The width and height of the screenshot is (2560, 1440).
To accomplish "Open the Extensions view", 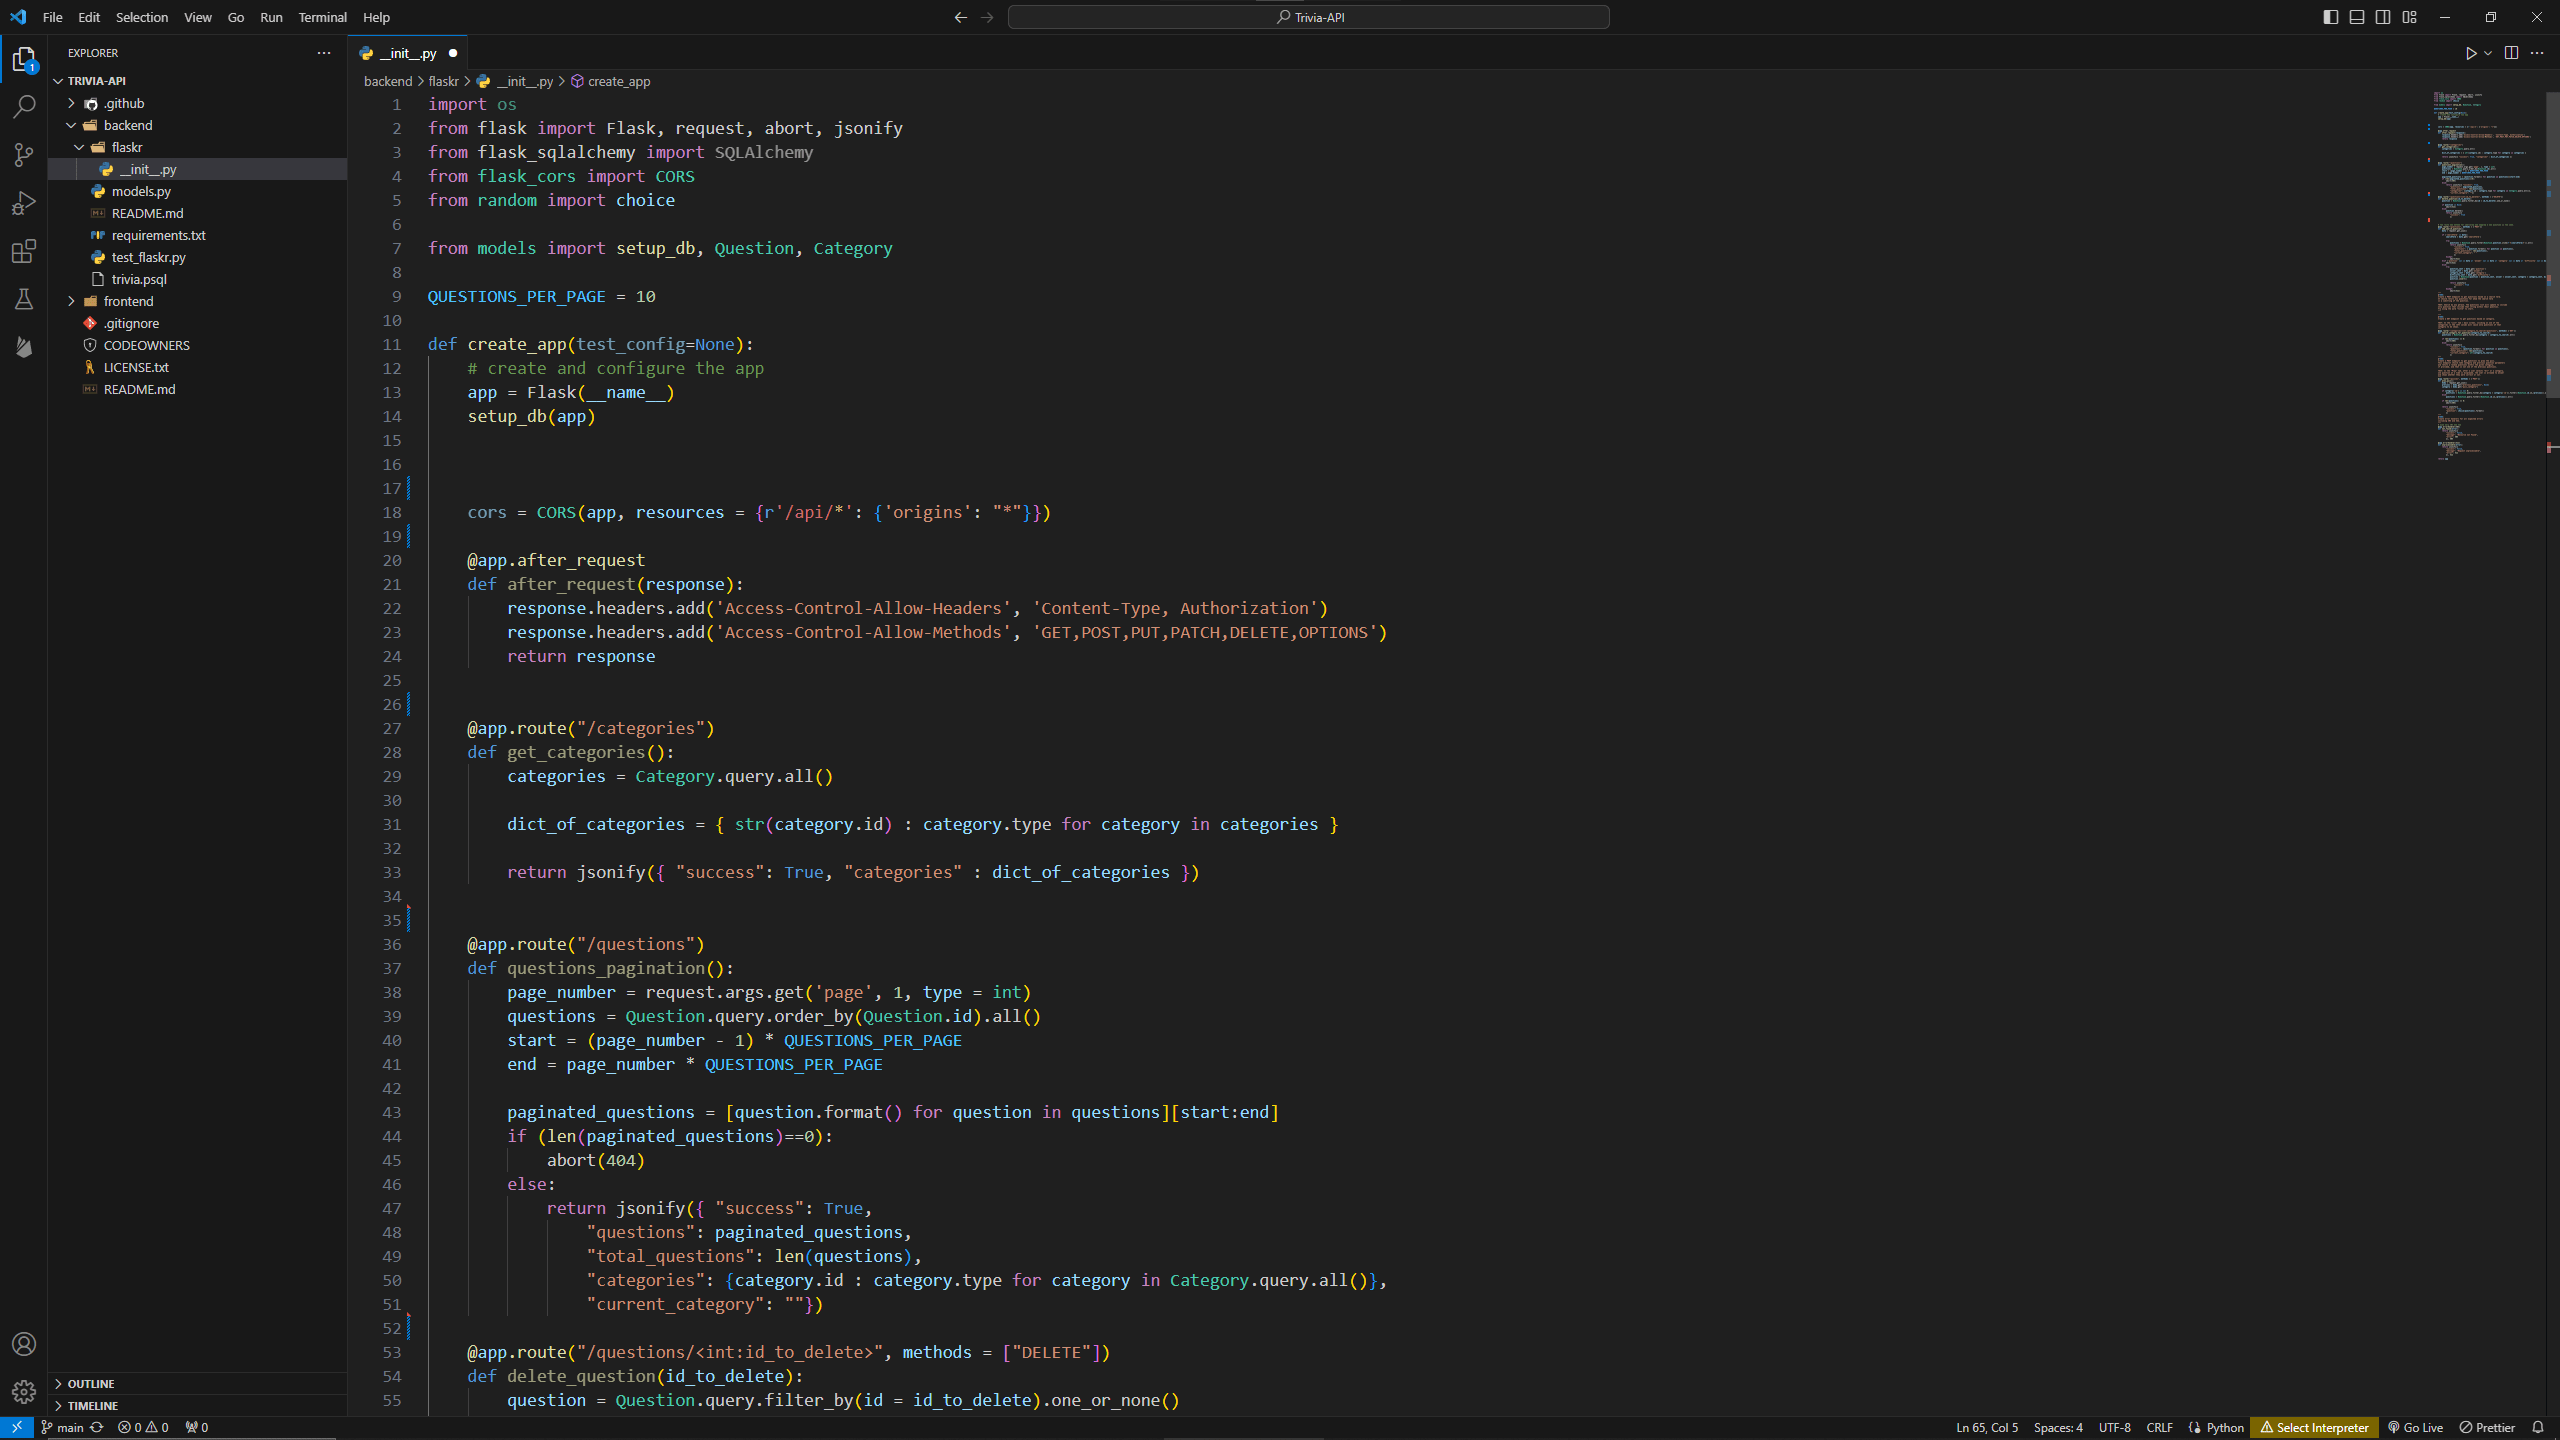I will click(x=24, y=251).
